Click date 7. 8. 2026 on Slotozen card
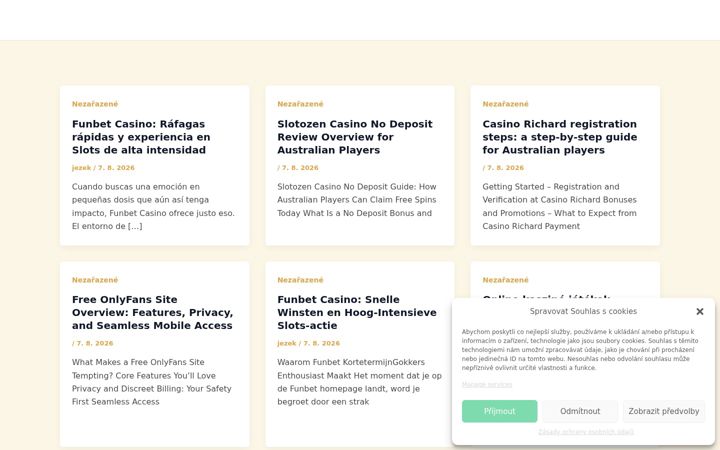This screenshot has height=450, width=720. click(x=300, y=168)
